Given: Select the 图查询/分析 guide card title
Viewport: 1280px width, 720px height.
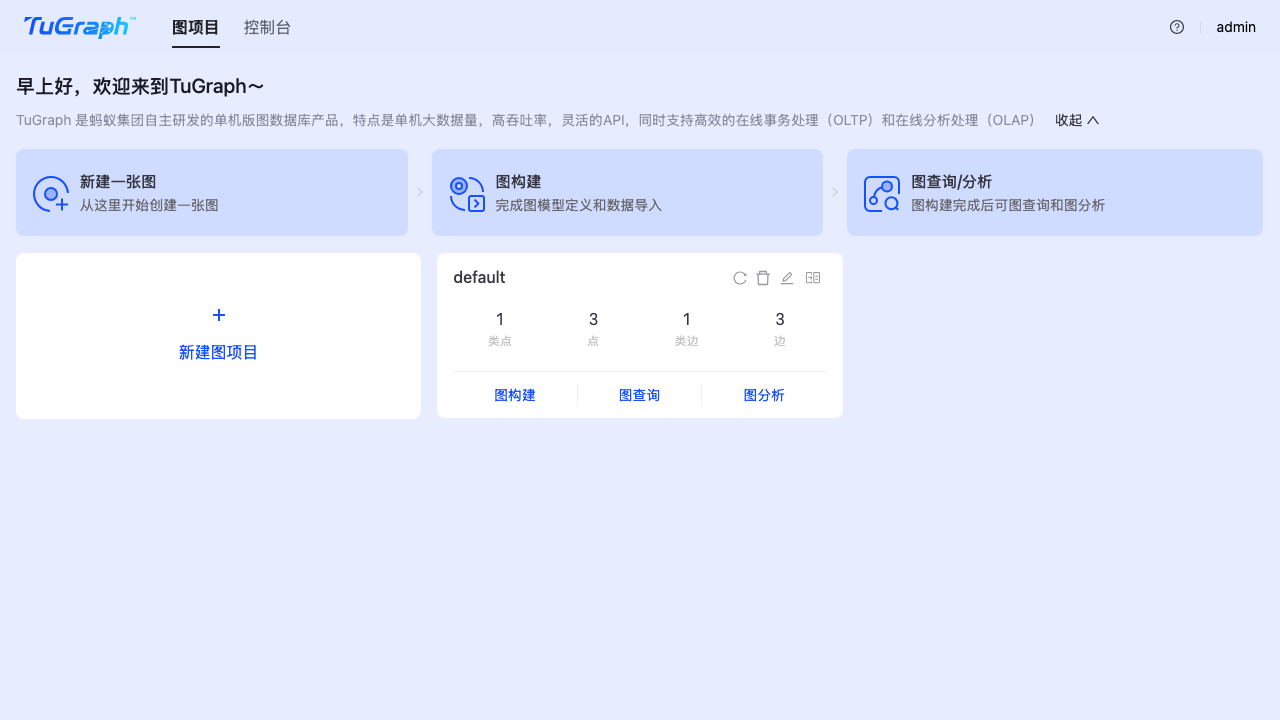Looking at the screenshot, I should click(952, 182).
